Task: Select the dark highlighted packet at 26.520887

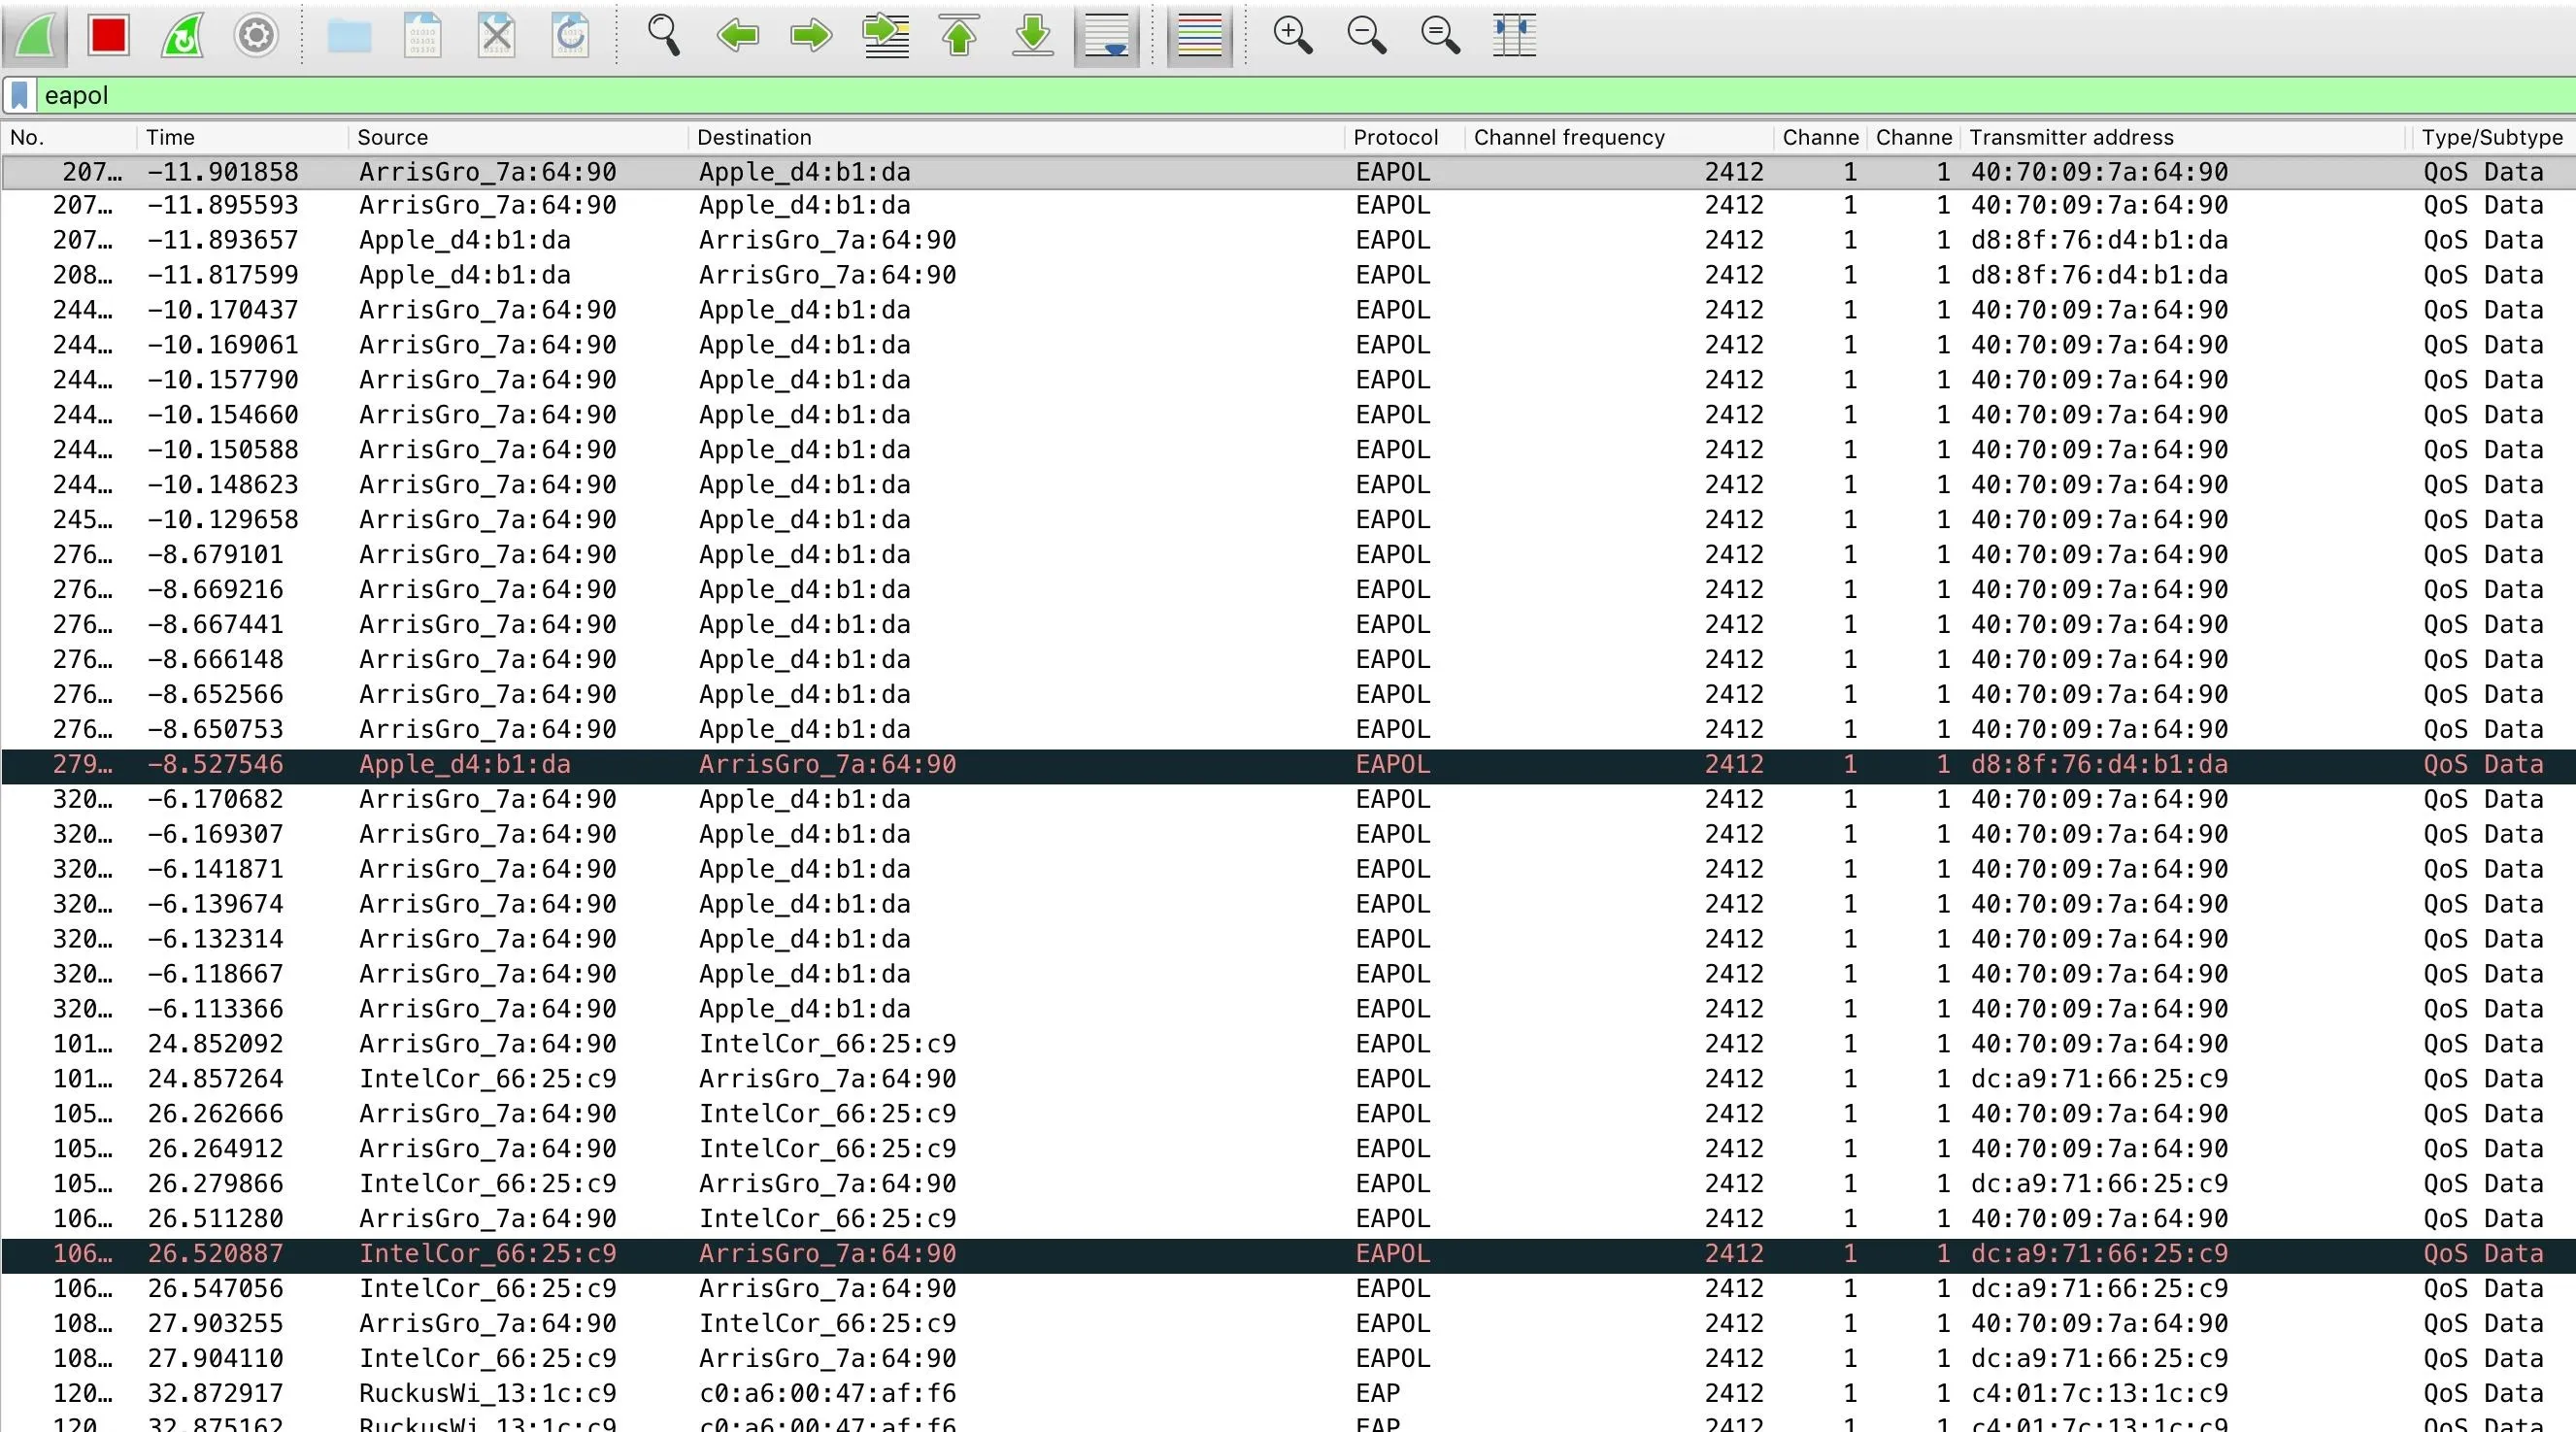Action: 1288,1254
